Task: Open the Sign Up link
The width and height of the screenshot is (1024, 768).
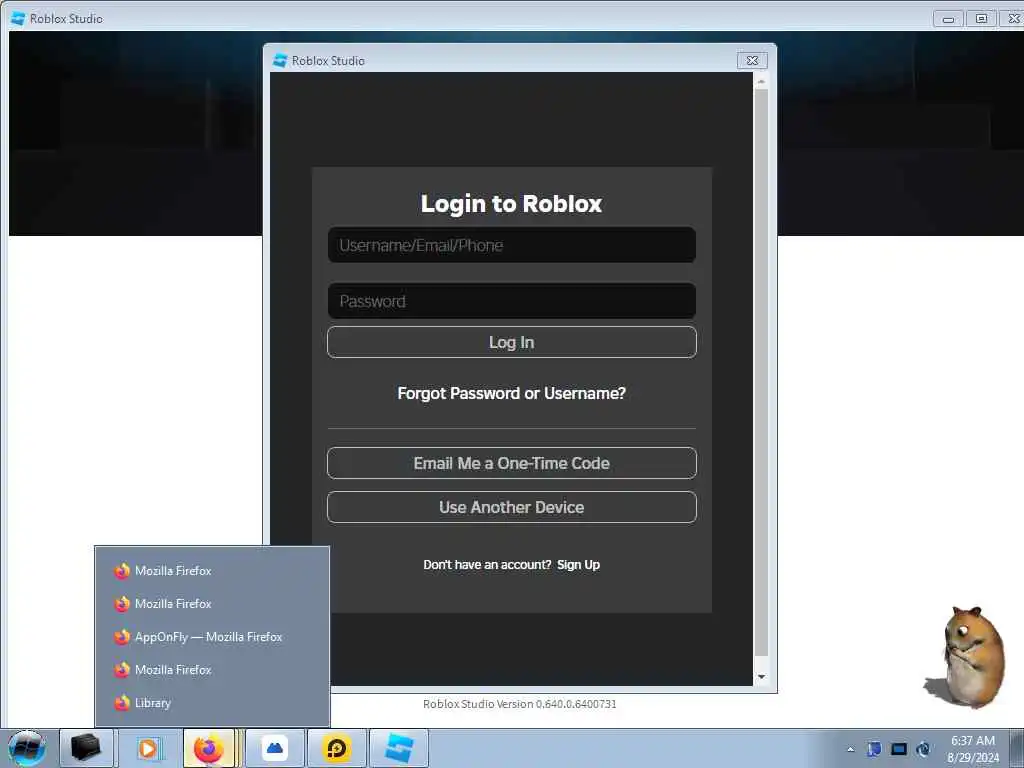Action: coord(578,565)
